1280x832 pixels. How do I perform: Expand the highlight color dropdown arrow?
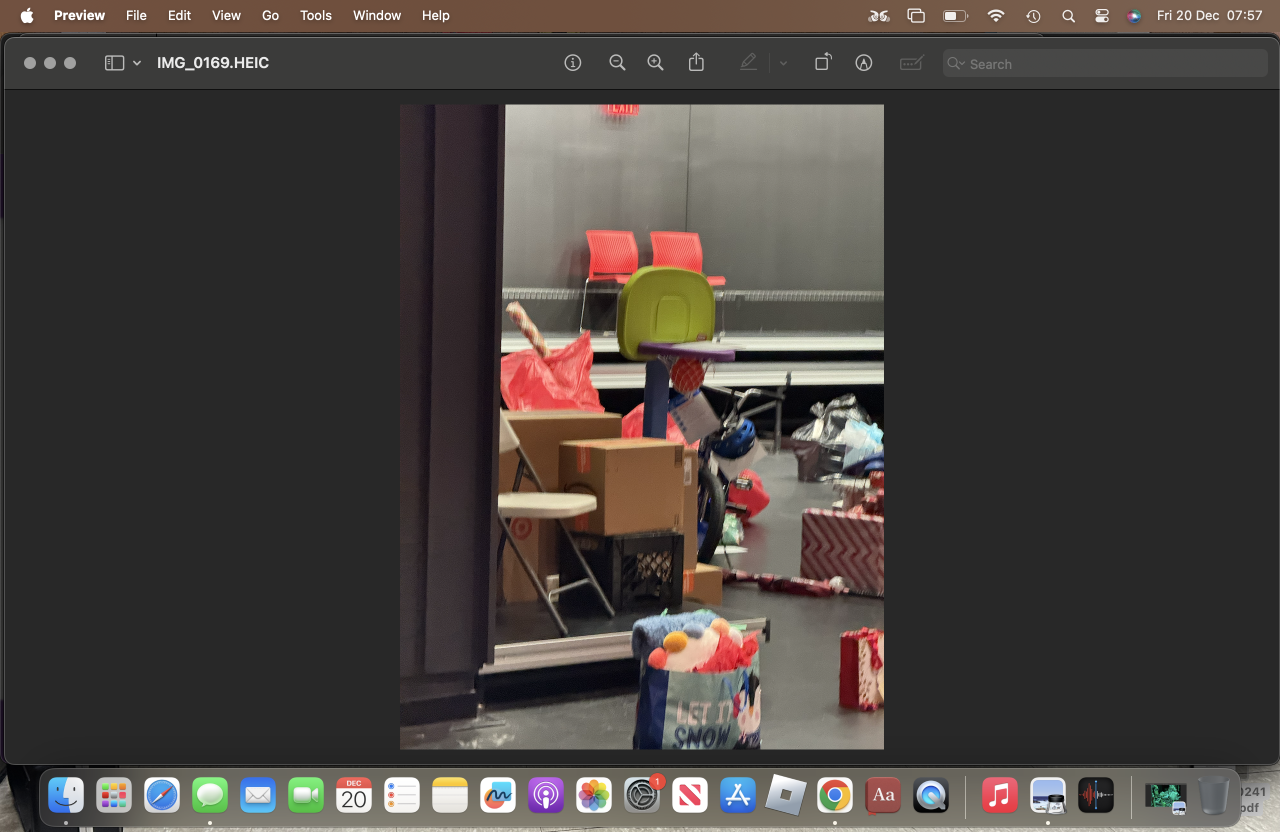tap(783, 63)
